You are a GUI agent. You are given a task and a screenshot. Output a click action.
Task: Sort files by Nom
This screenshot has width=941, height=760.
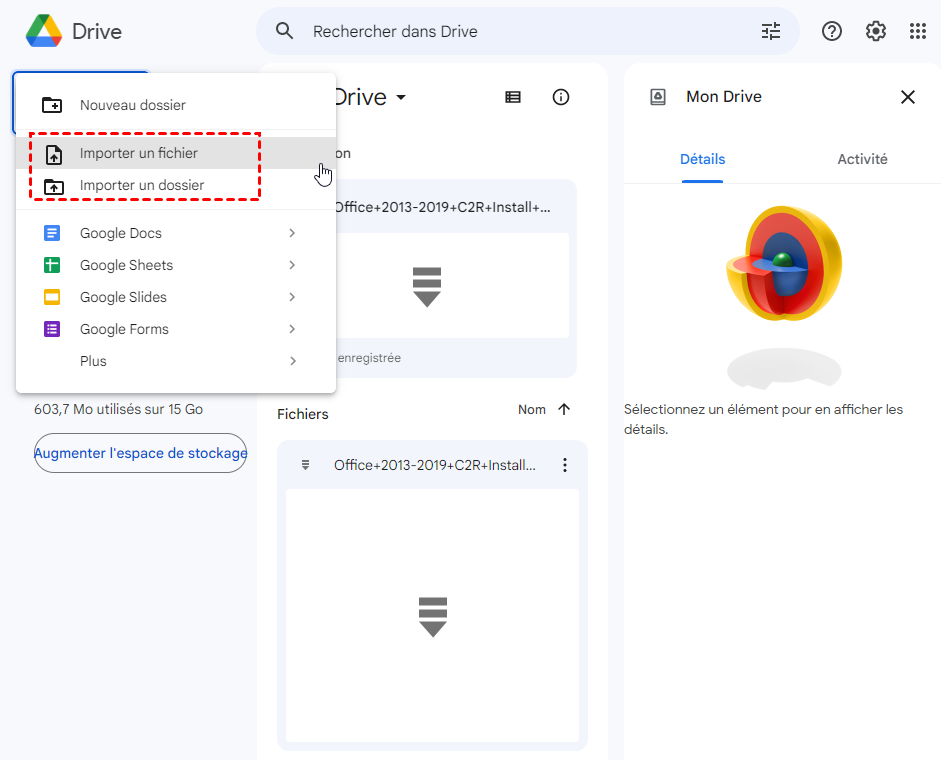[532, 409]
